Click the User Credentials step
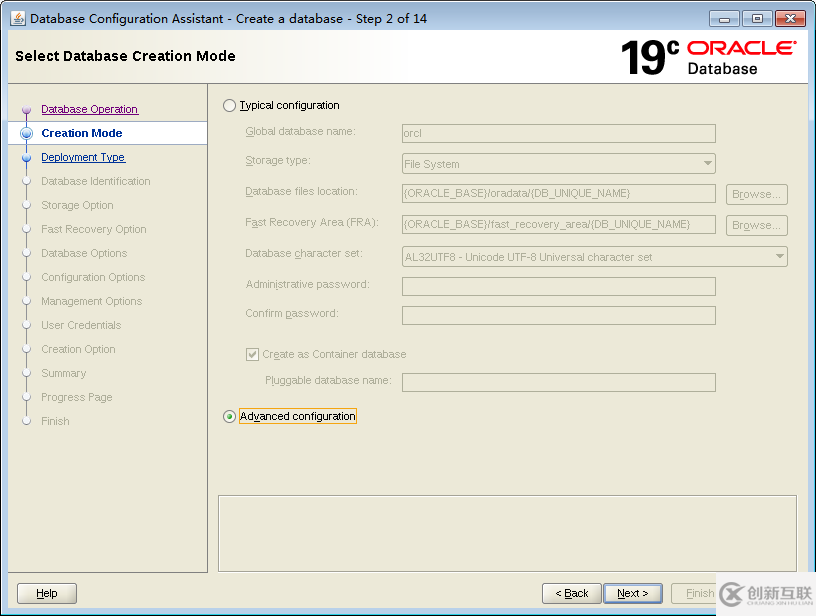816x616 pixels. (x=81, y=325)
